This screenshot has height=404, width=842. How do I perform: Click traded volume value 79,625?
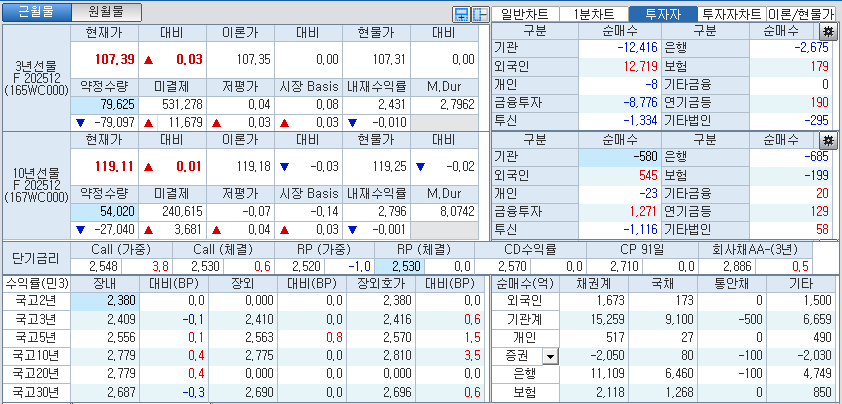117,104
